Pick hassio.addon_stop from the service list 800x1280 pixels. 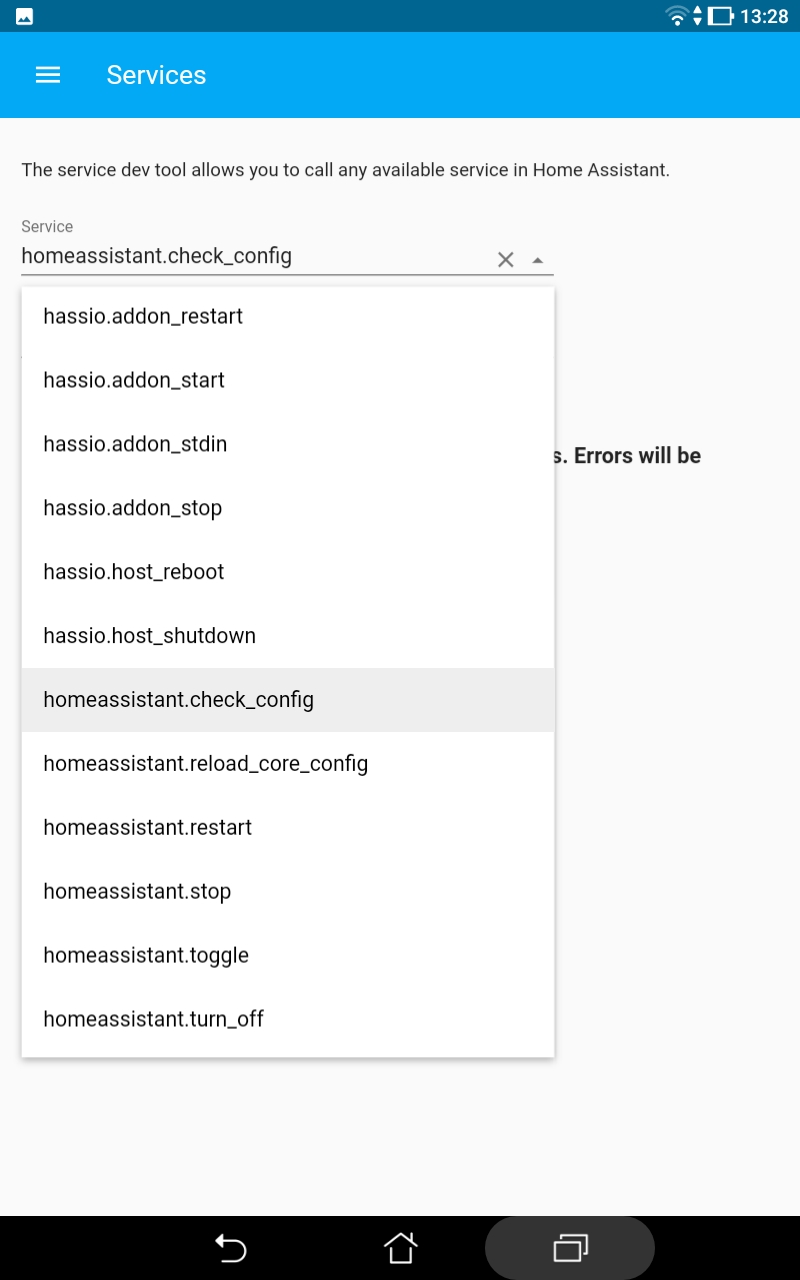(x=131, y=507)
